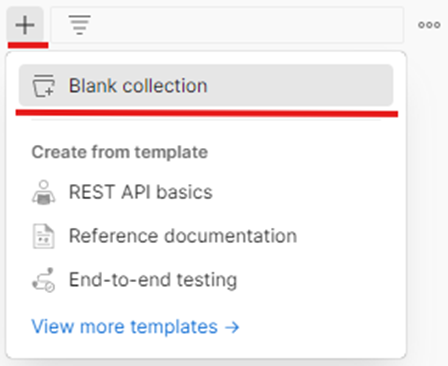
Task: Click the long red underline below Blank collection
Action: 207,113
